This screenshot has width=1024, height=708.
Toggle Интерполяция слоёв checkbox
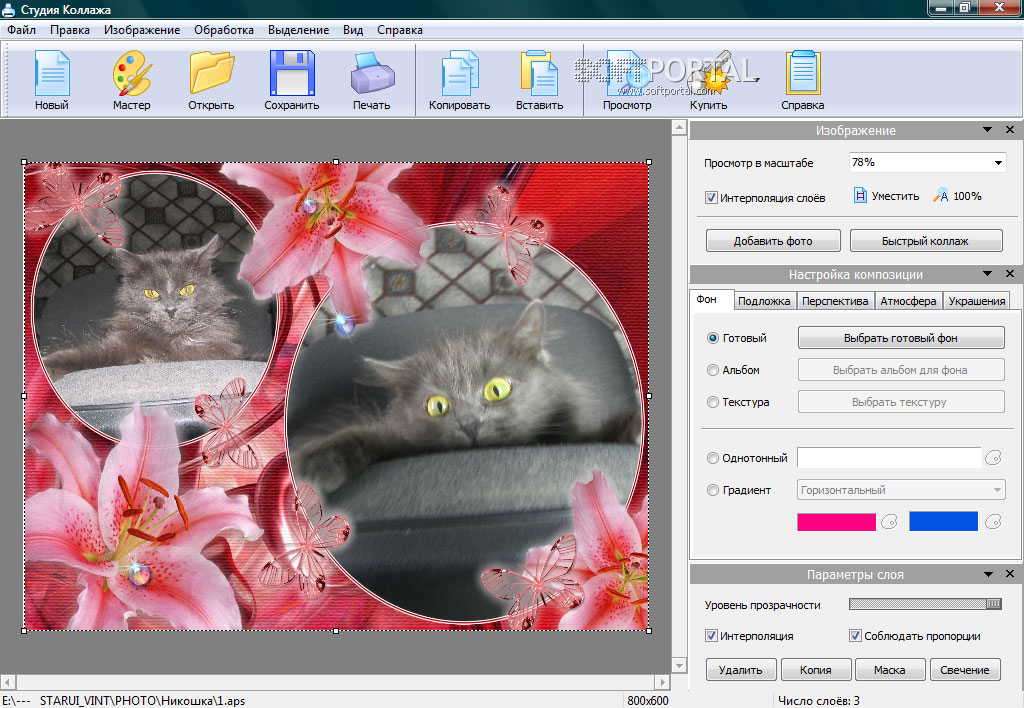[711, 197]
